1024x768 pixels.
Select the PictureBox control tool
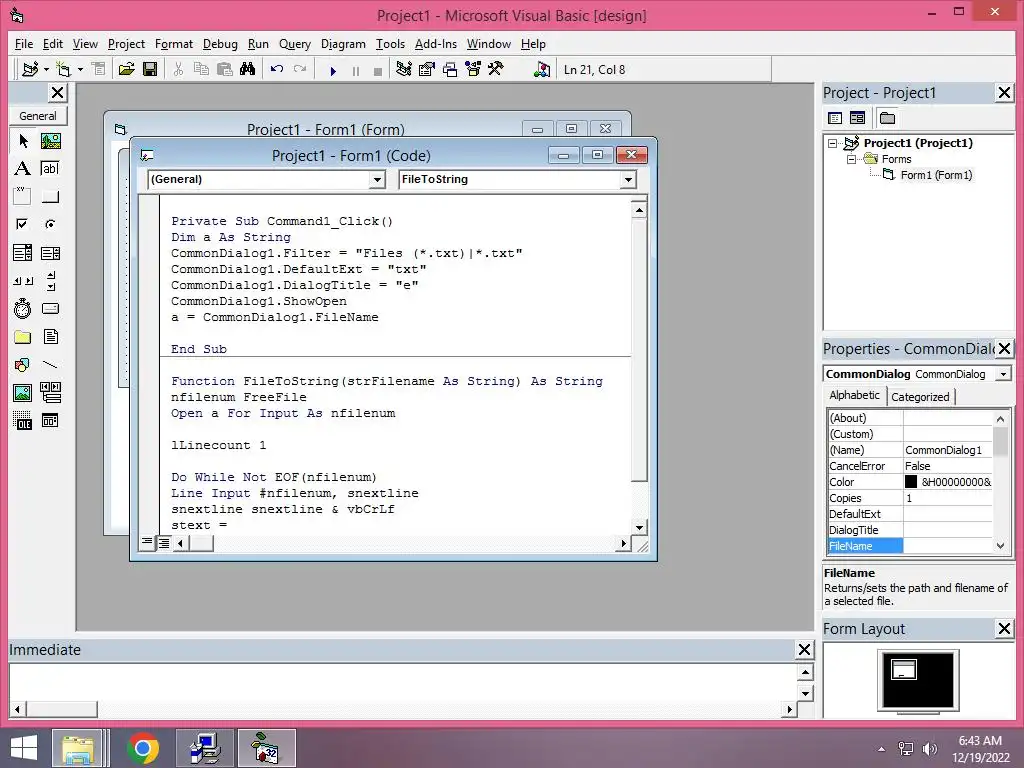(x=50, y=141)
